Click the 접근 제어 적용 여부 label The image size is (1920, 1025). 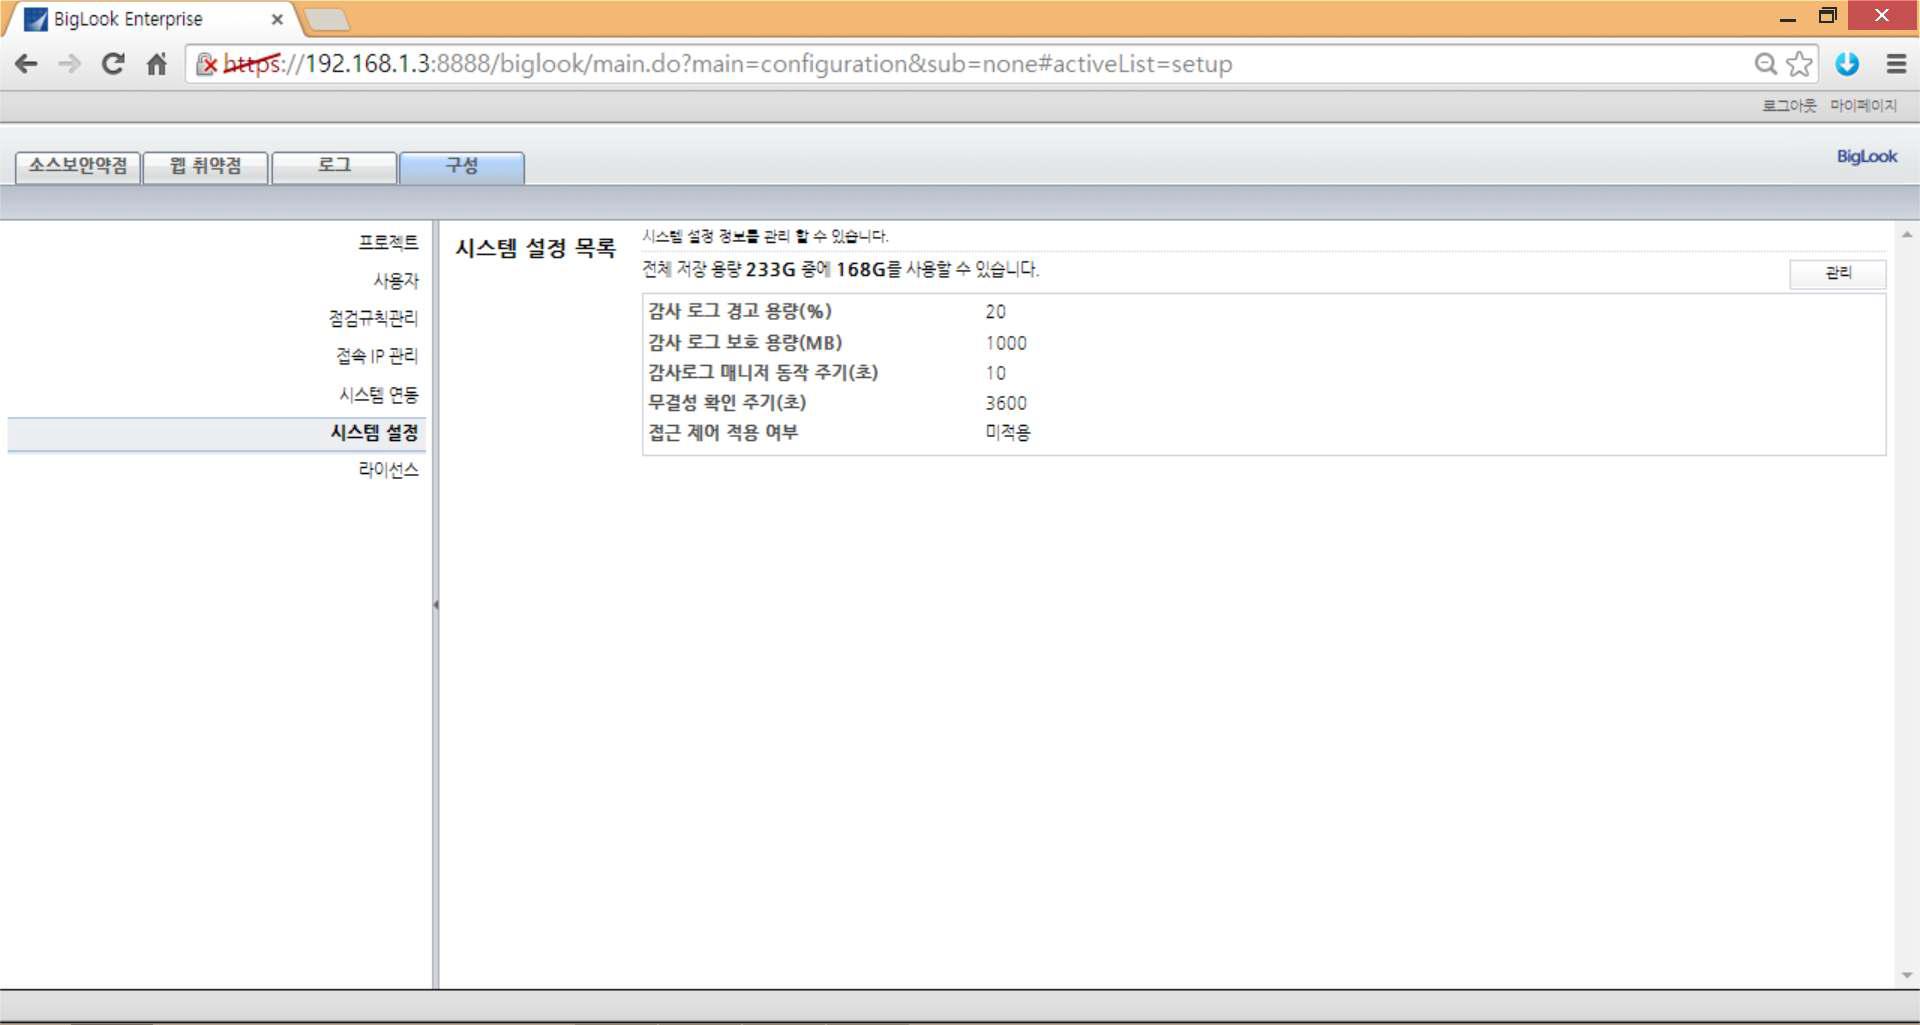tap(723, 432)
